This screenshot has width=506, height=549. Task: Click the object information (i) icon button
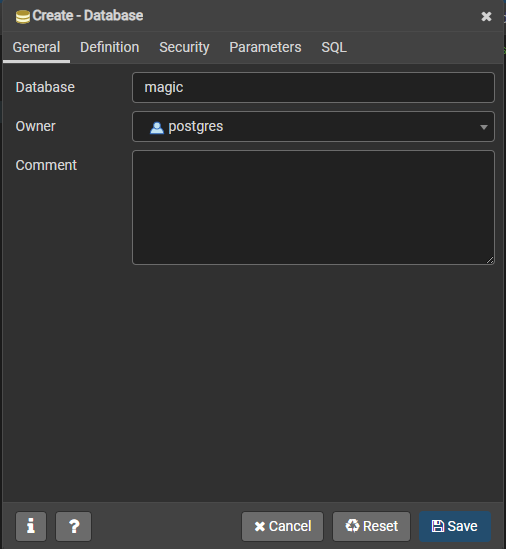click(x=31, y=526)
